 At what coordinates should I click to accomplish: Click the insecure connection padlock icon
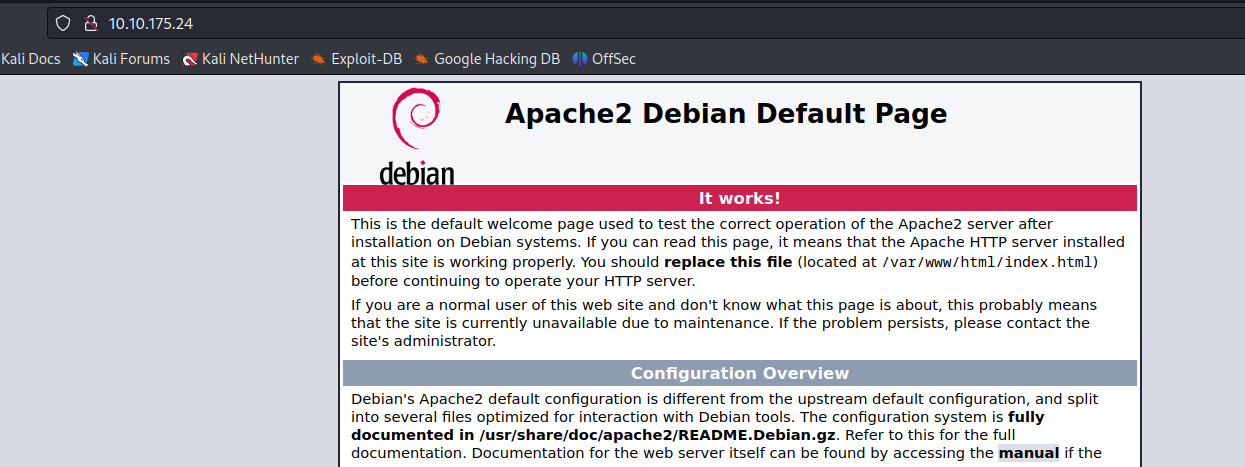click(x=90, y=23)
